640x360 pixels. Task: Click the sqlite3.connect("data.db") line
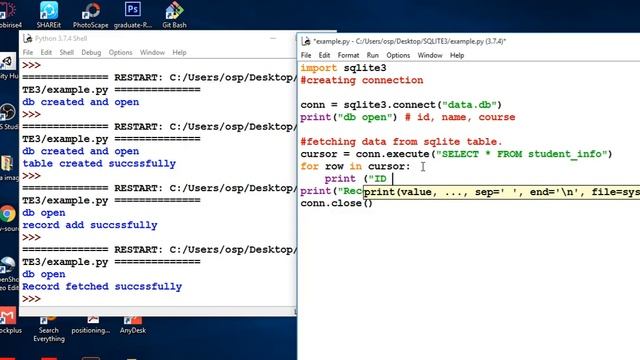coord(401,105)
